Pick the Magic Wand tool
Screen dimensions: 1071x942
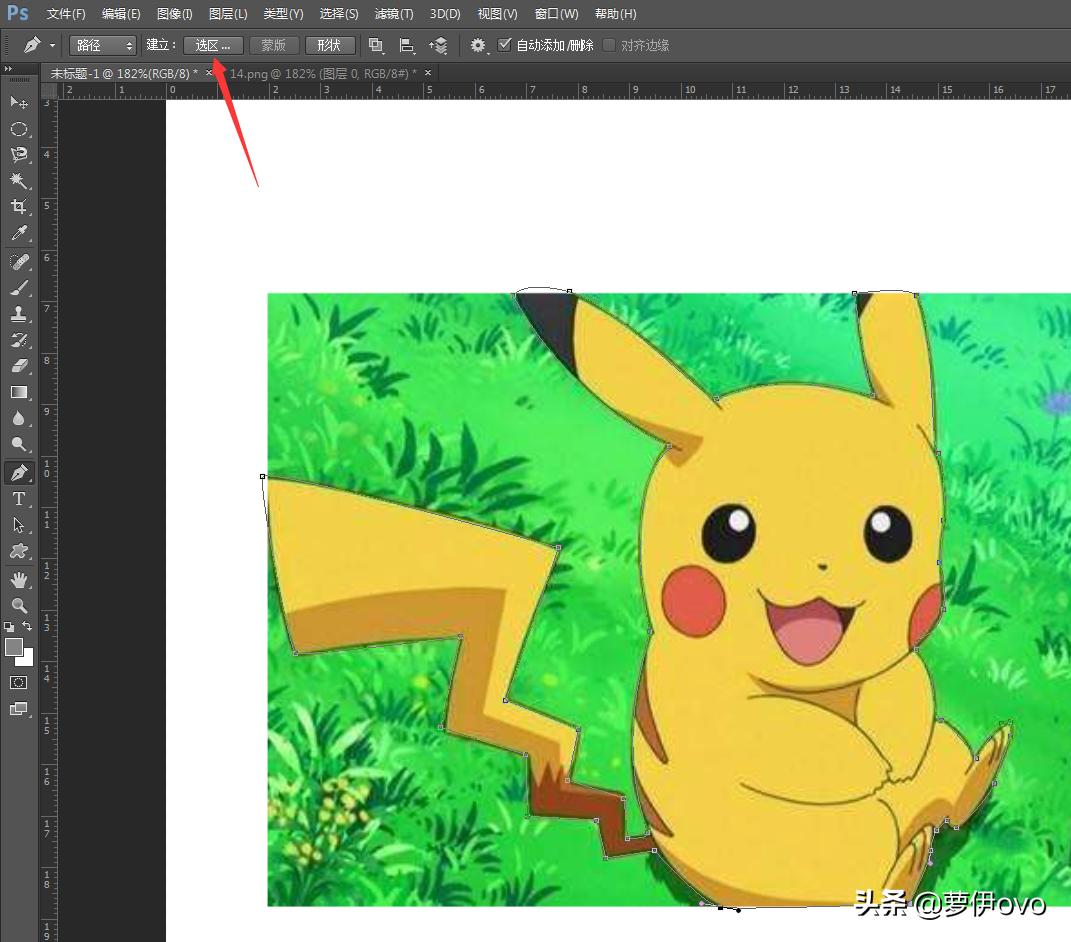[18, 181]
